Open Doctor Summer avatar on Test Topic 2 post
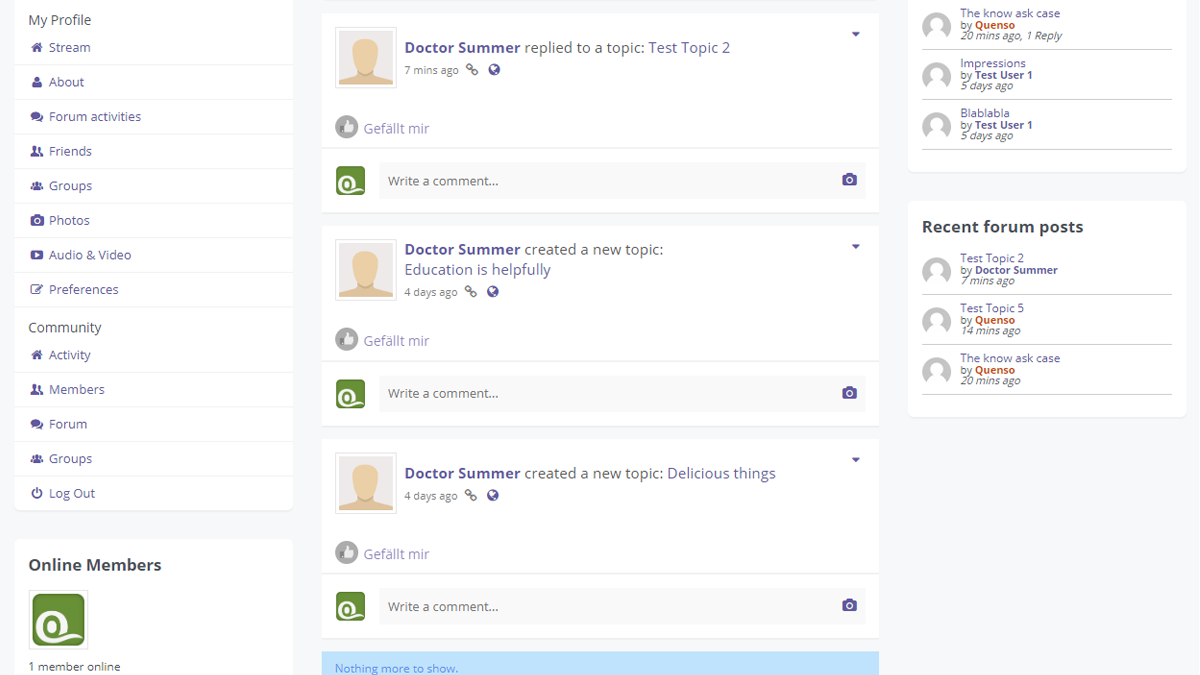 pyautogui.click(x=366, y=58)
